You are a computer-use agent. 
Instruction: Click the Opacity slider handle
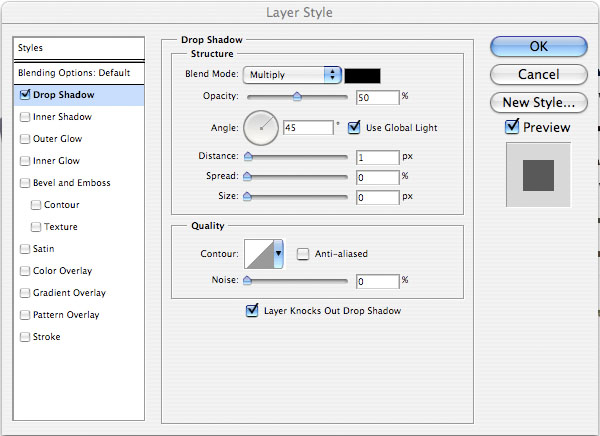tap(297, 96)
